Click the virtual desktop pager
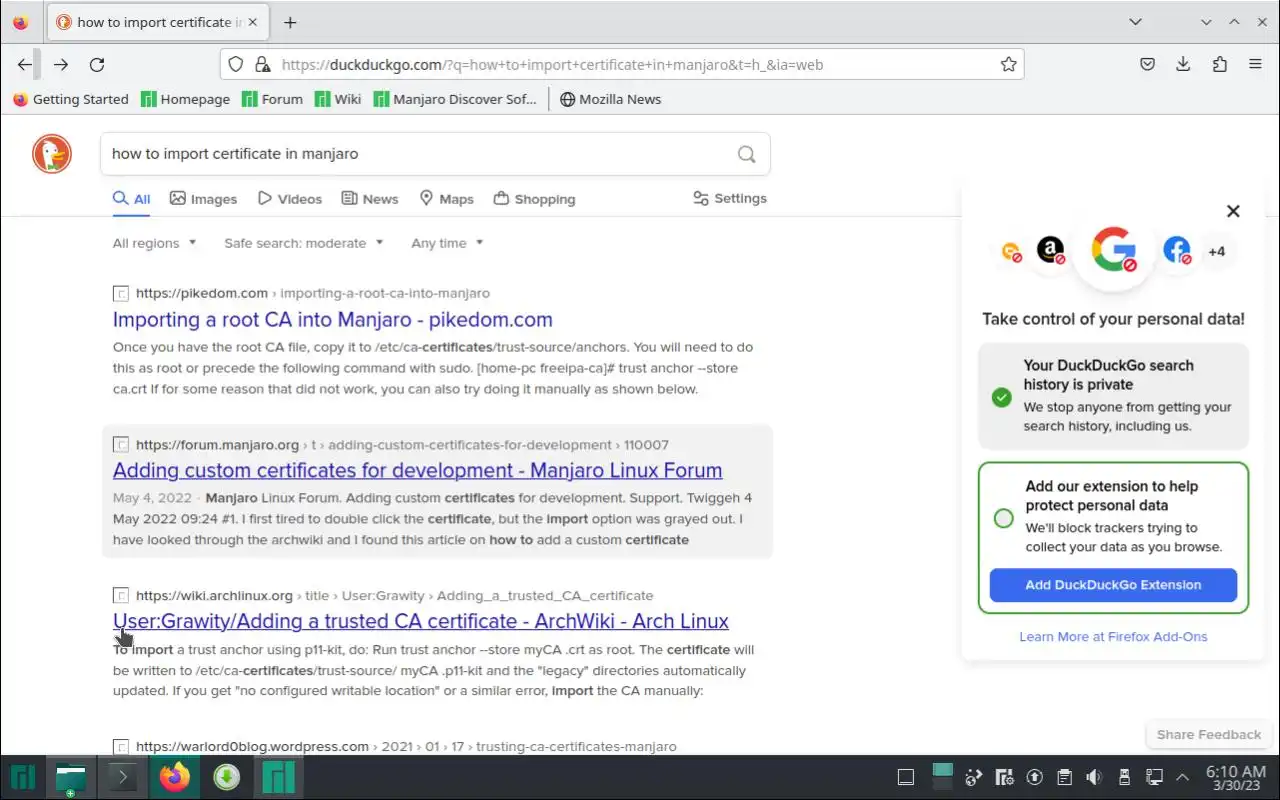 943,777
